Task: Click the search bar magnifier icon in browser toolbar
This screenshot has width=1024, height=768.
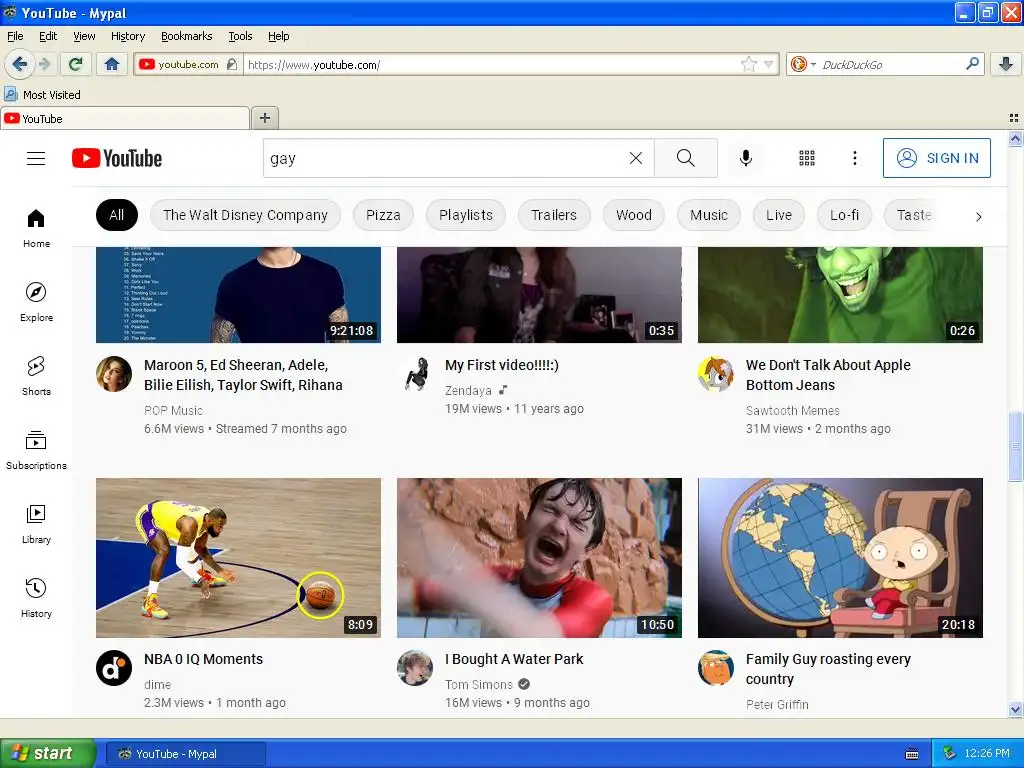Action: [x=972, y=64]
